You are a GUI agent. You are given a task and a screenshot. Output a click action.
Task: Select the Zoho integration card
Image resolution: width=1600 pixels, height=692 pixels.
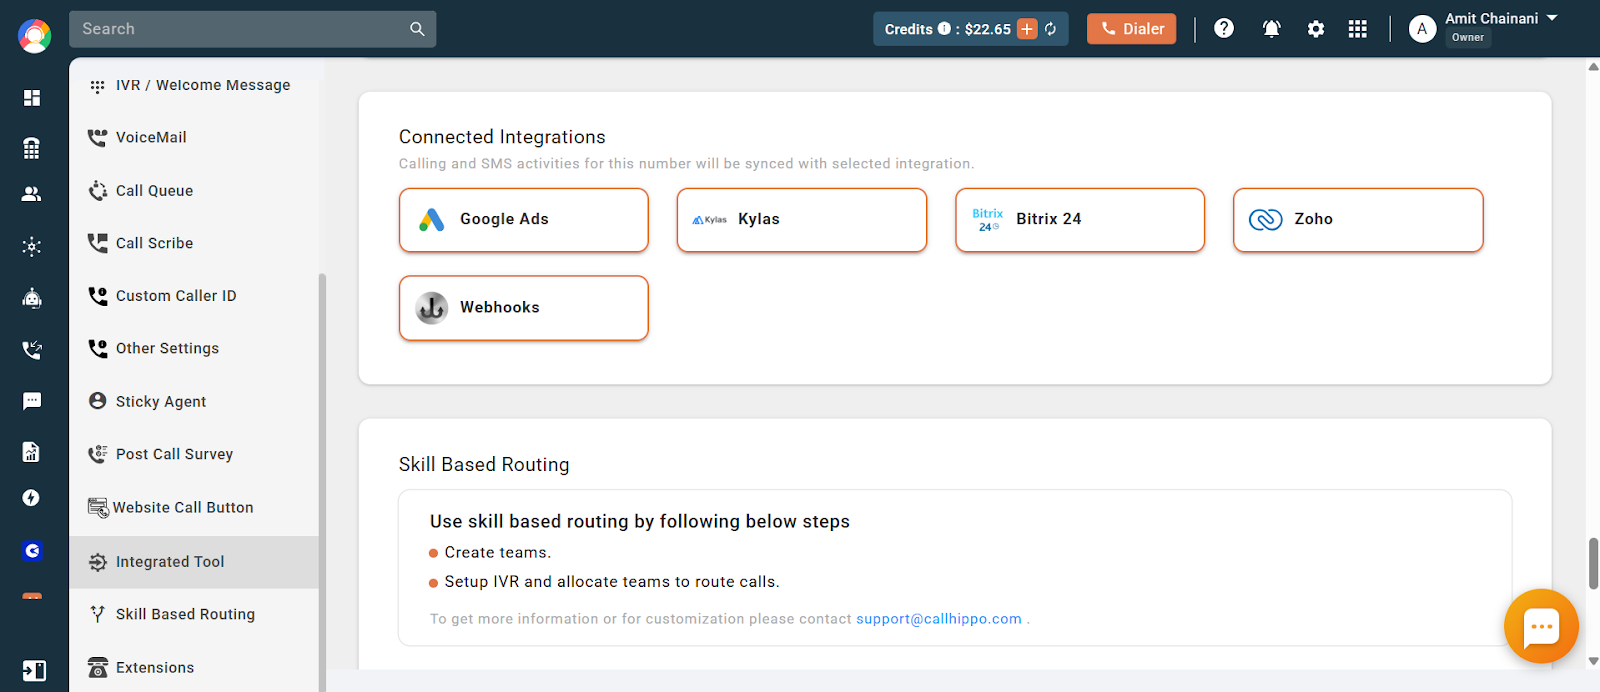pyautogui.click(x=1358, y=220)
